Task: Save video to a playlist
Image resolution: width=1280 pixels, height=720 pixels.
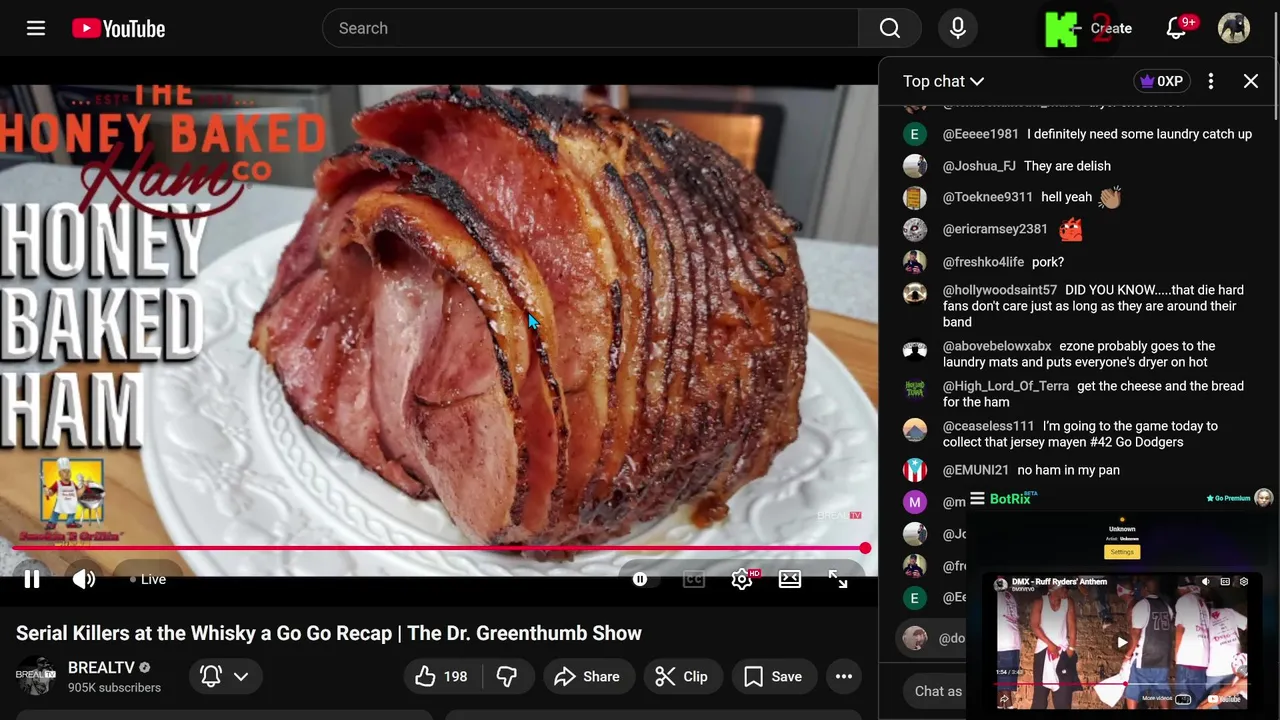Action: pos(773,676)
